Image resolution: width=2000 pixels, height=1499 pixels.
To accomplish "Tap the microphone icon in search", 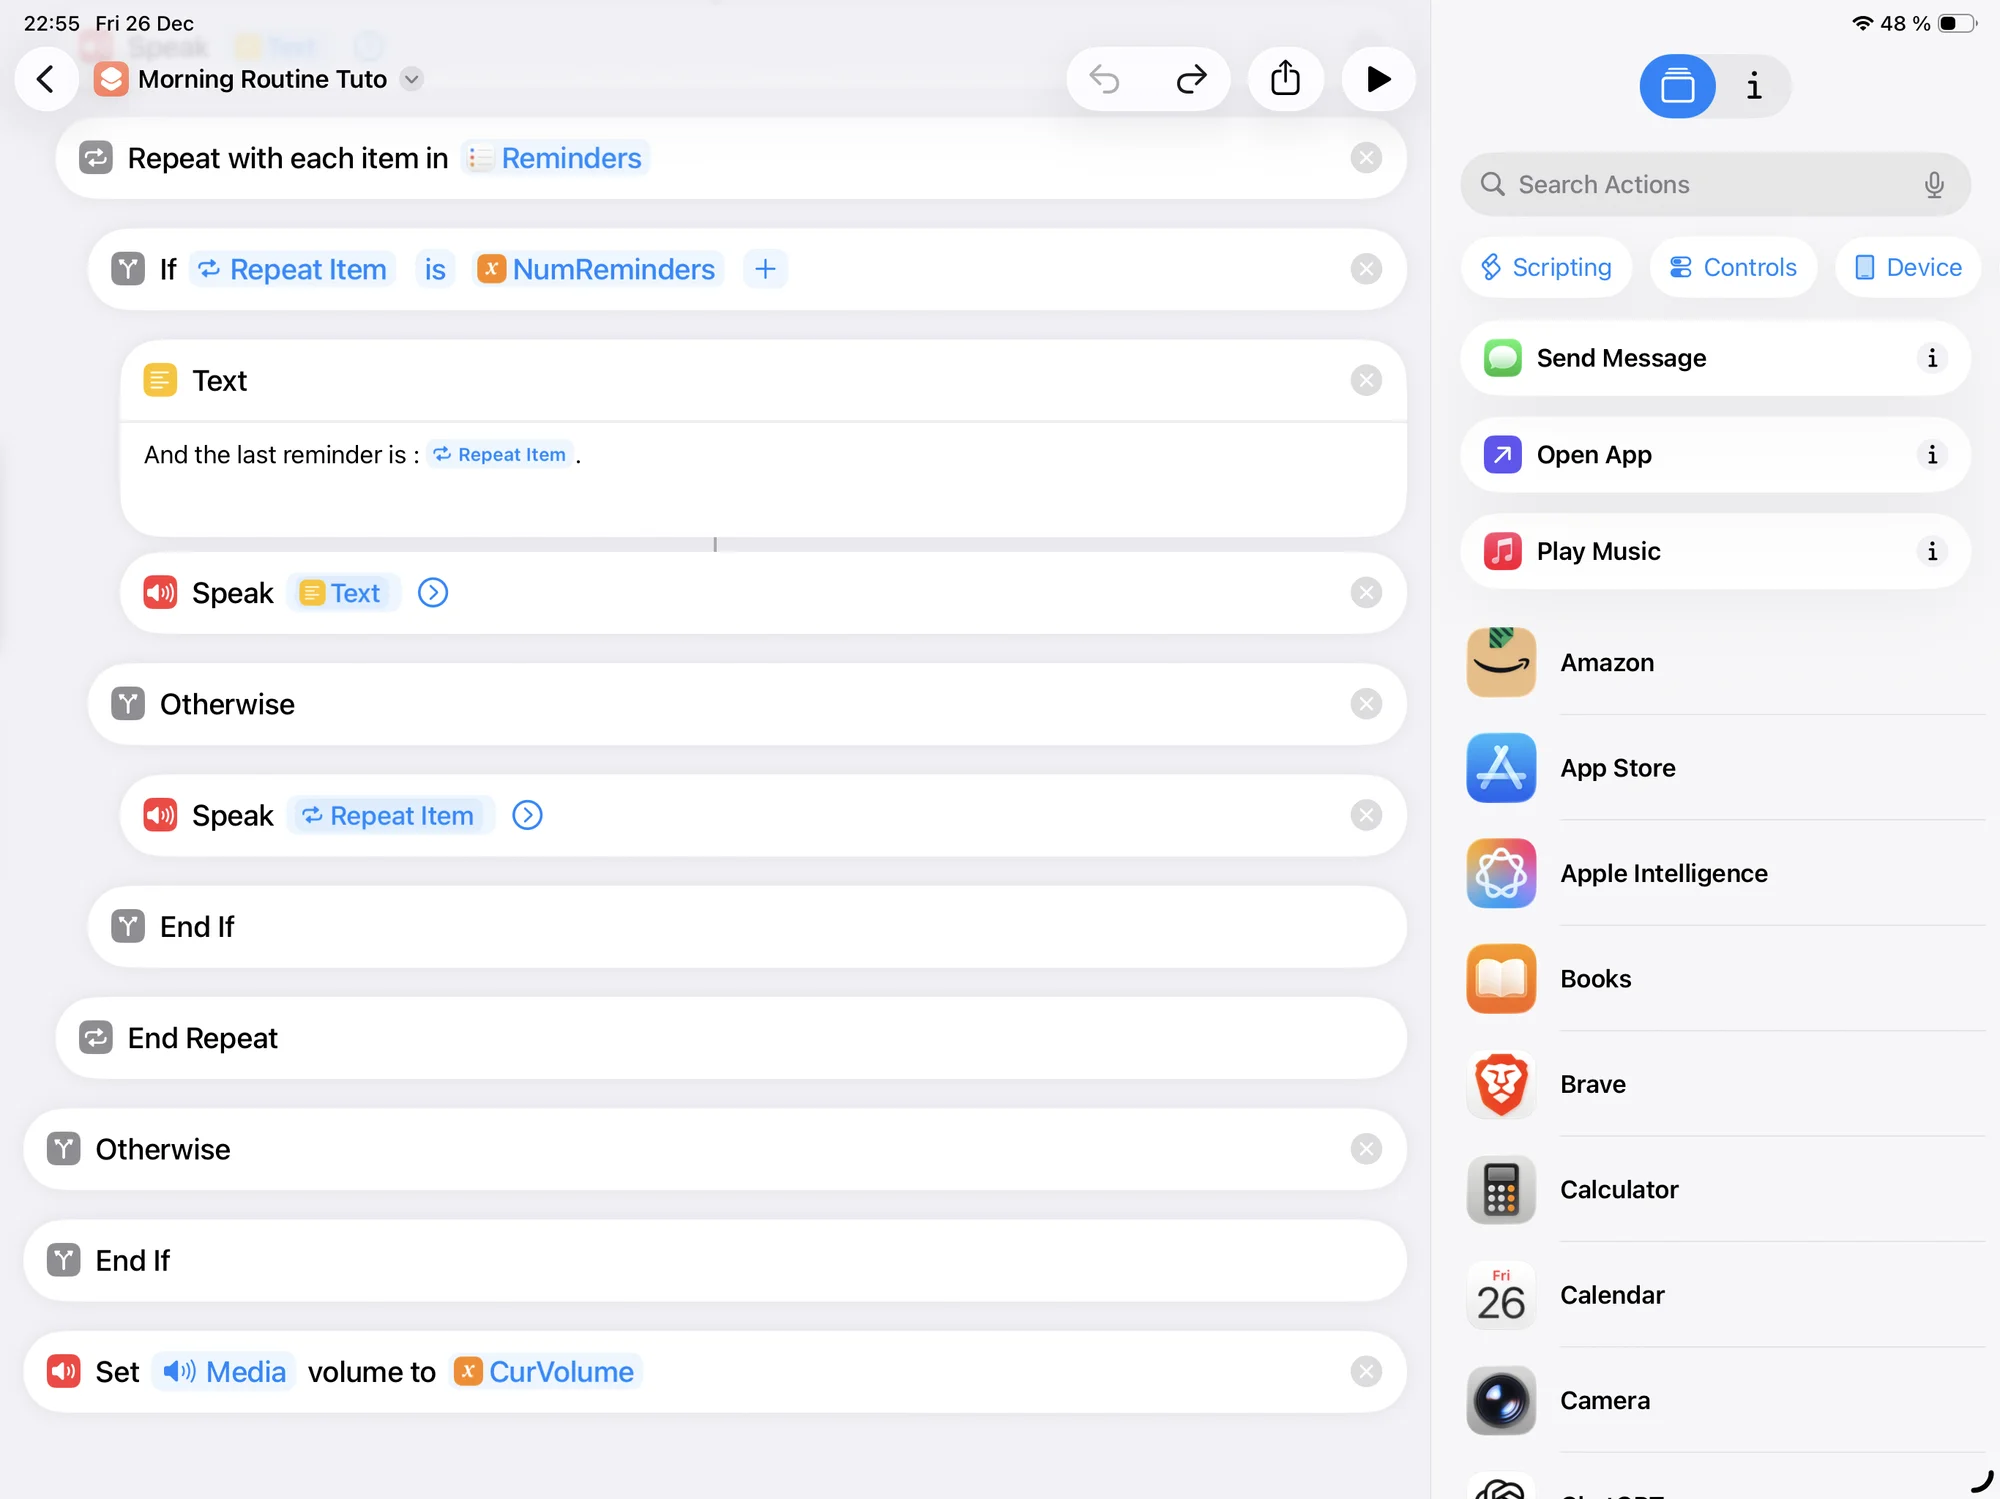I will 1933,185.
